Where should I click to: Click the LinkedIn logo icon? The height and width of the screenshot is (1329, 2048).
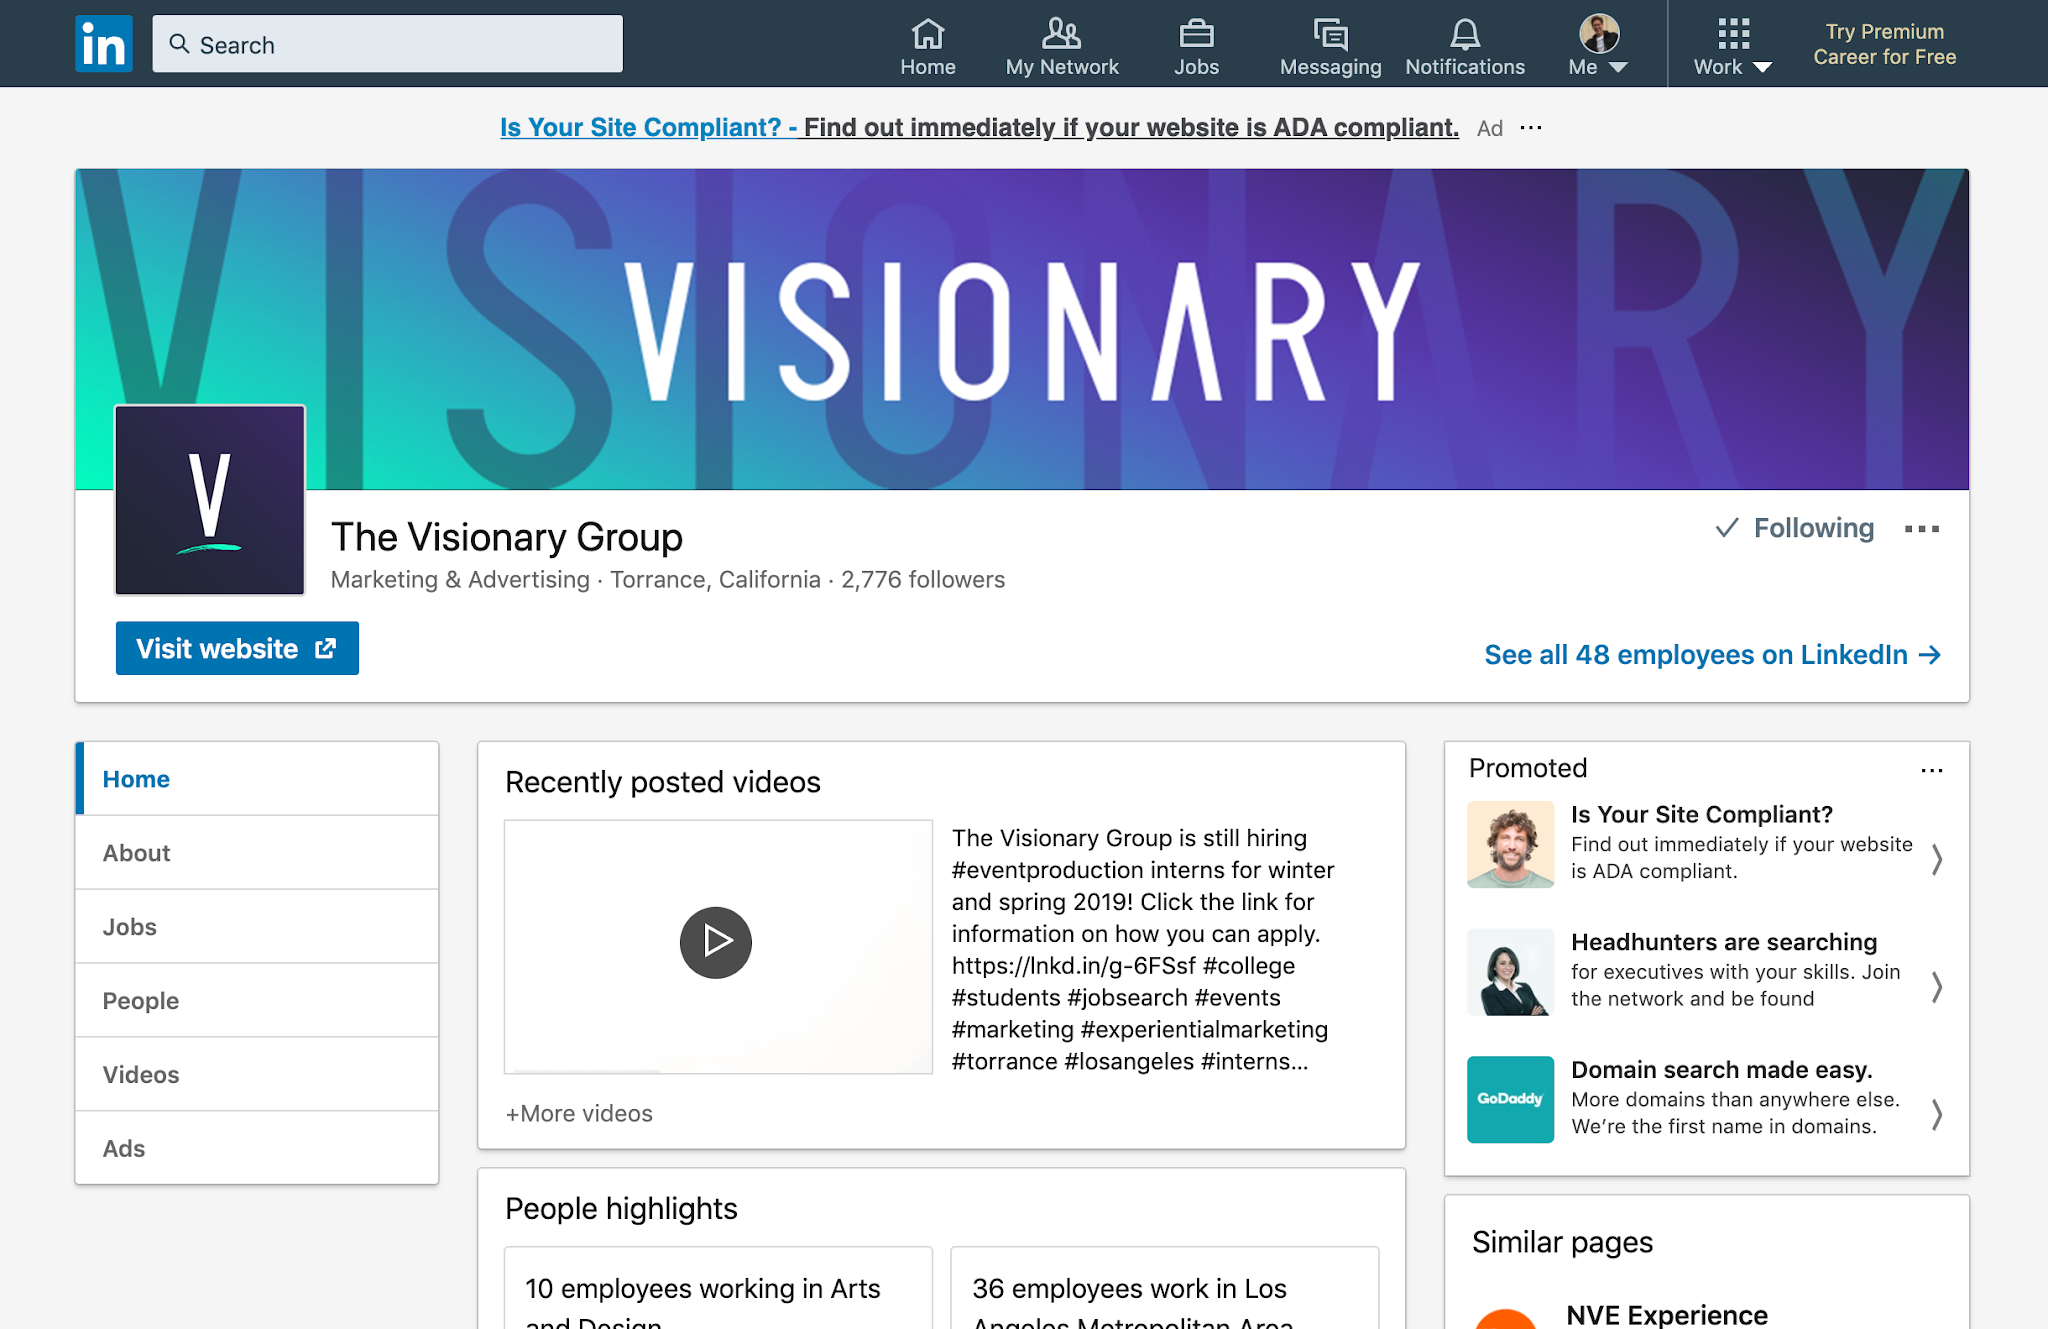tap(104, 44)
